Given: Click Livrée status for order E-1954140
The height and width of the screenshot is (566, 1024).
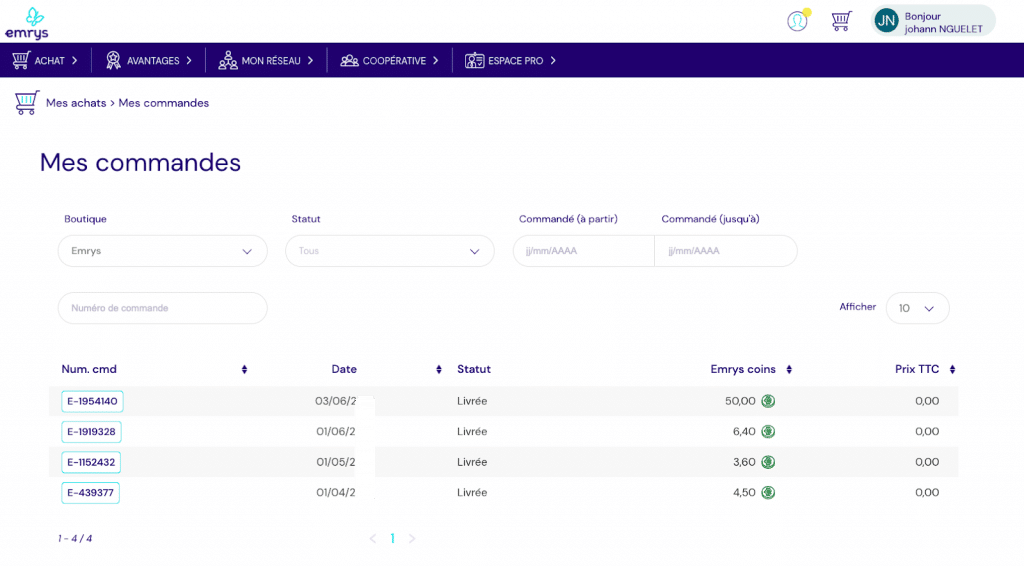Looking at the screenshot, I should coord(472,401).
